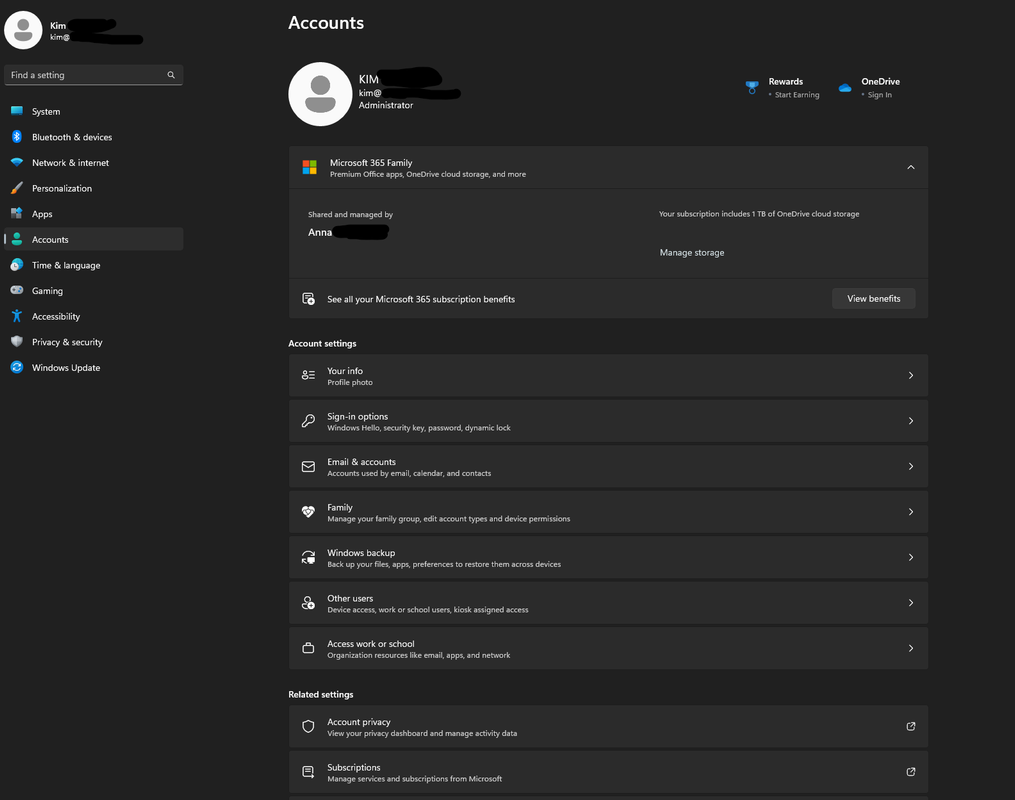
Task: Click the Privacy & security shield icon
Action: pyautogui.click(x=17, y=342)
